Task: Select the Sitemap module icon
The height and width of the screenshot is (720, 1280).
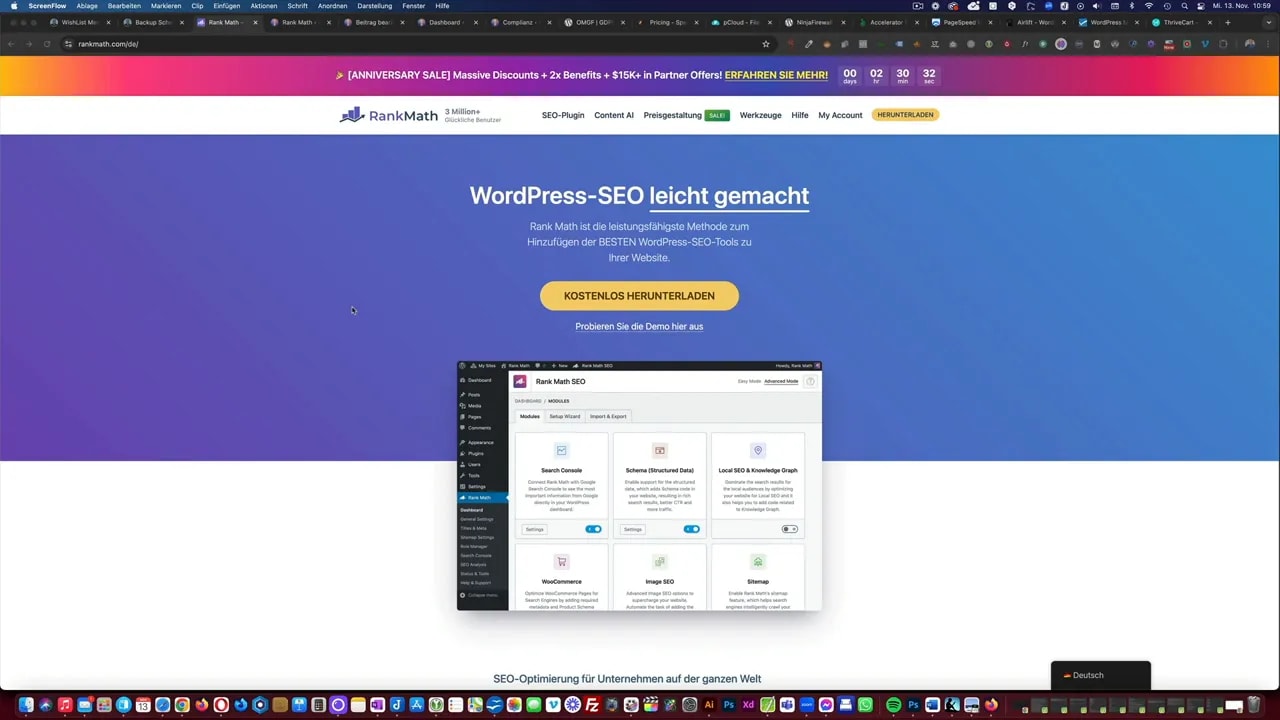Action: [757, 561]
